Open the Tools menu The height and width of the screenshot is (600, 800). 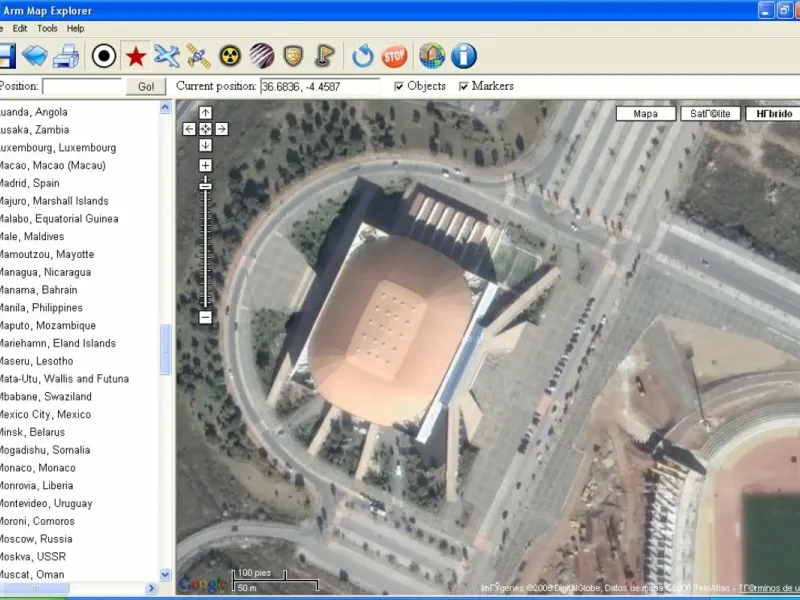[x=47, y=29]
